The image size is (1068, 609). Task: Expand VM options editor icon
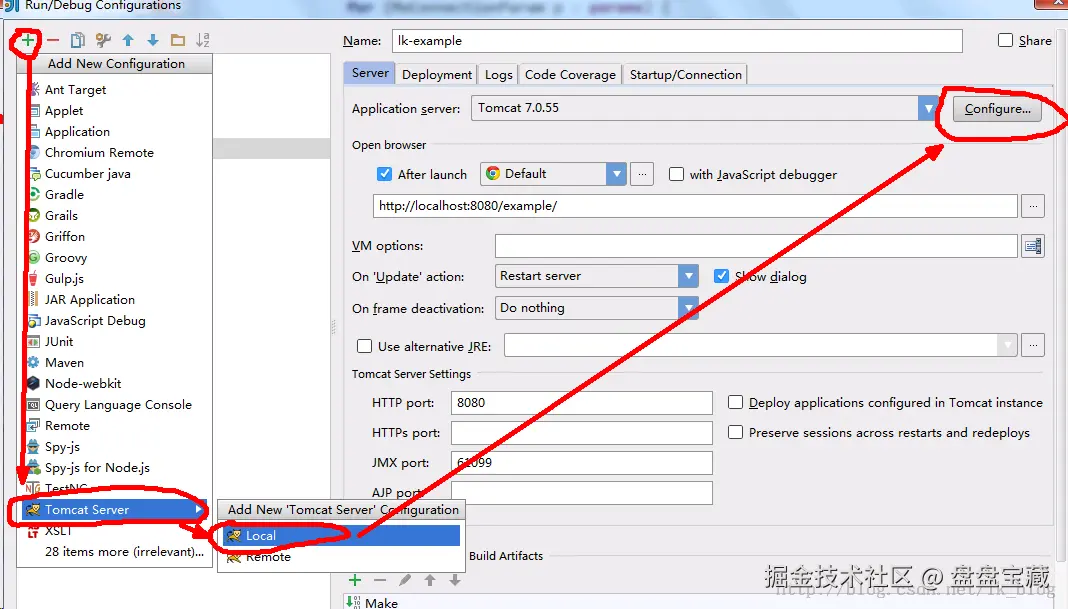coord(1033,246)
